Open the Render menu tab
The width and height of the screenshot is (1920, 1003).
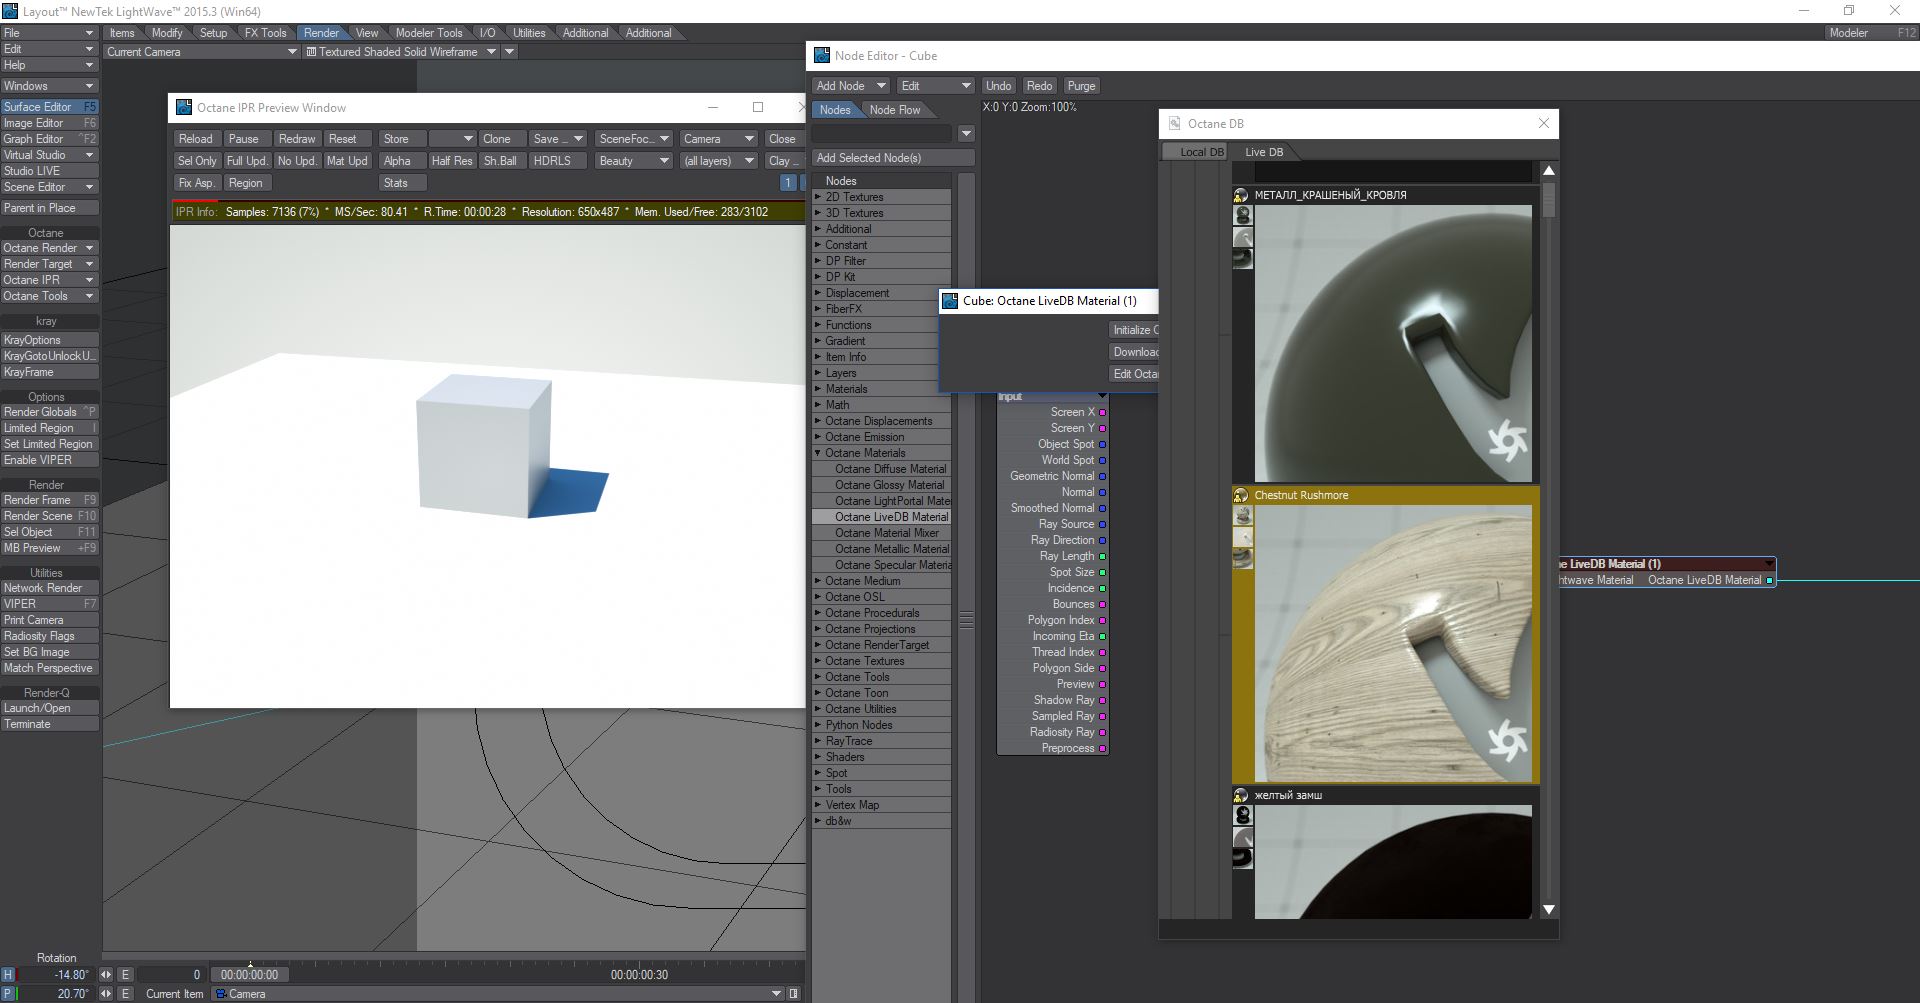321,33
